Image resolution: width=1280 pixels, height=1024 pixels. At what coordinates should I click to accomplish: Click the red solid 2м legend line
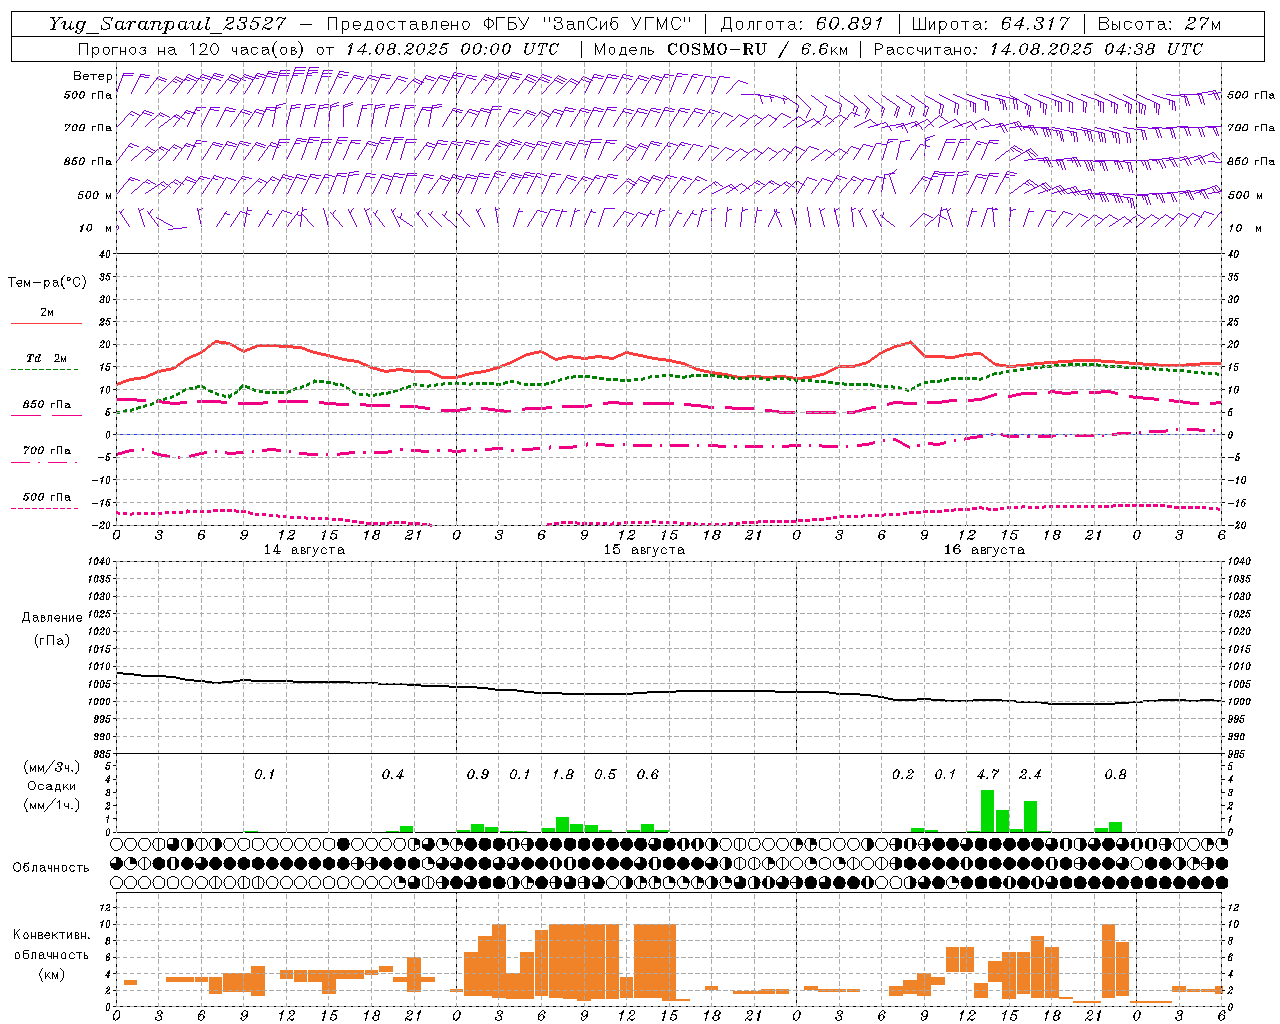pyautogui.click(x=46, y=323)
